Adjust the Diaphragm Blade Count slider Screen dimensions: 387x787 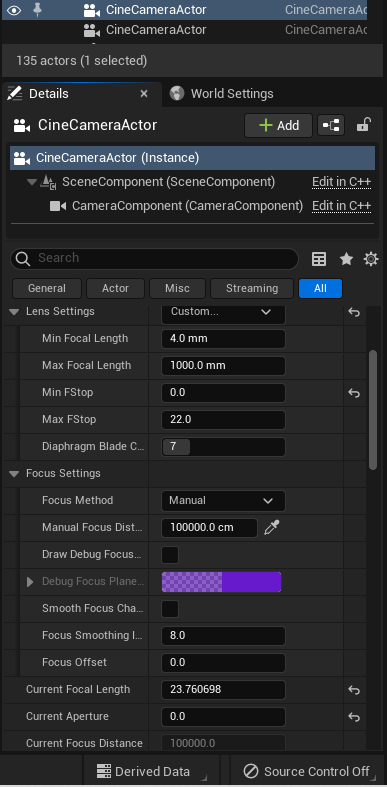coord(223,447)
